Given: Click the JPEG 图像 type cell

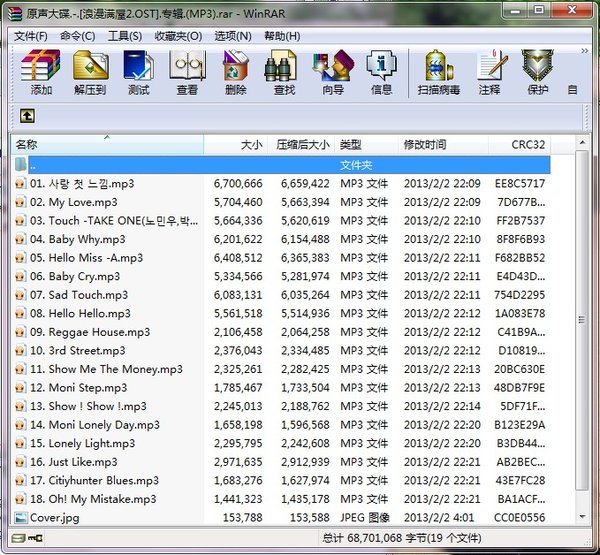Looking at the screenshot, I should [x=365, y=518].
